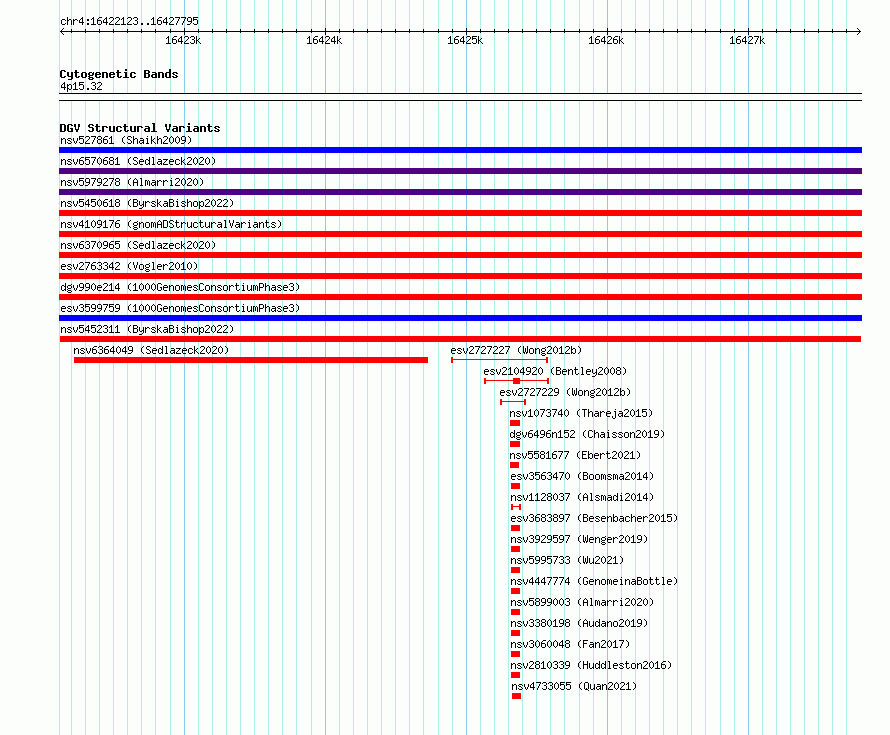Viewport: 890px width, 735px height.
Task: Select the esv2727227 thin span glyph
Action: [499, 360]
